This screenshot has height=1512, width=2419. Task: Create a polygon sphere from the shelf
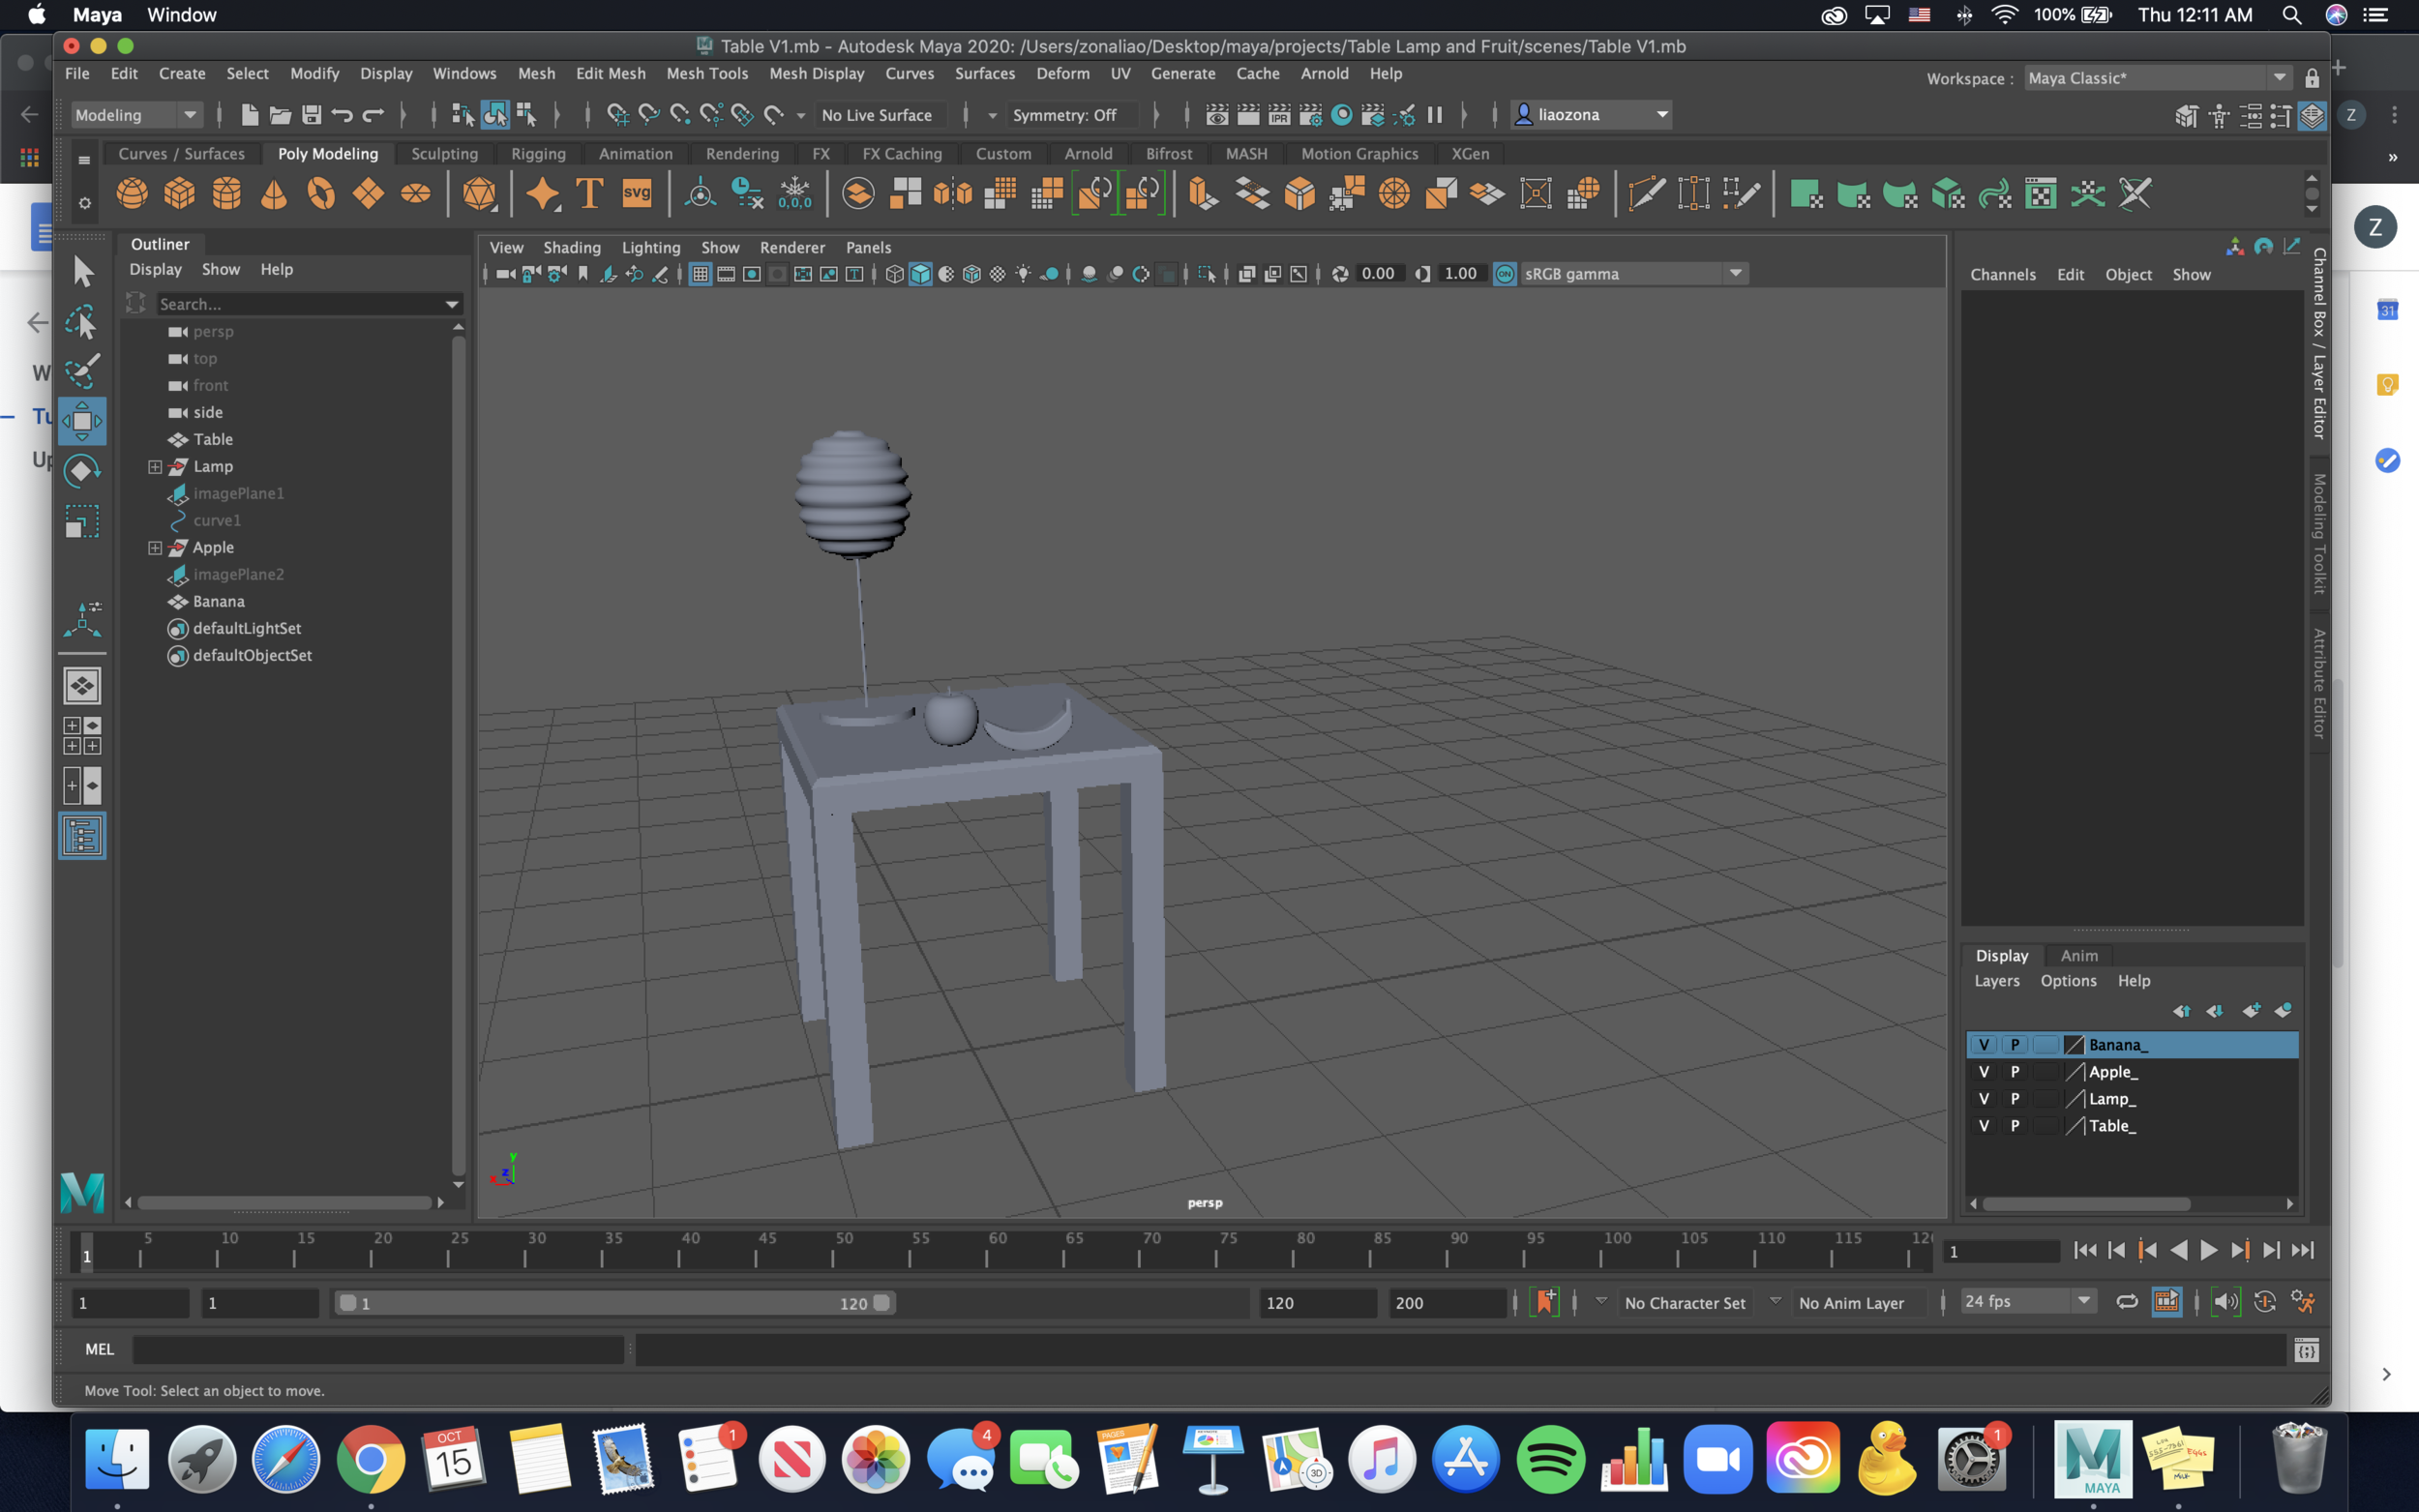tap(132, 193)
